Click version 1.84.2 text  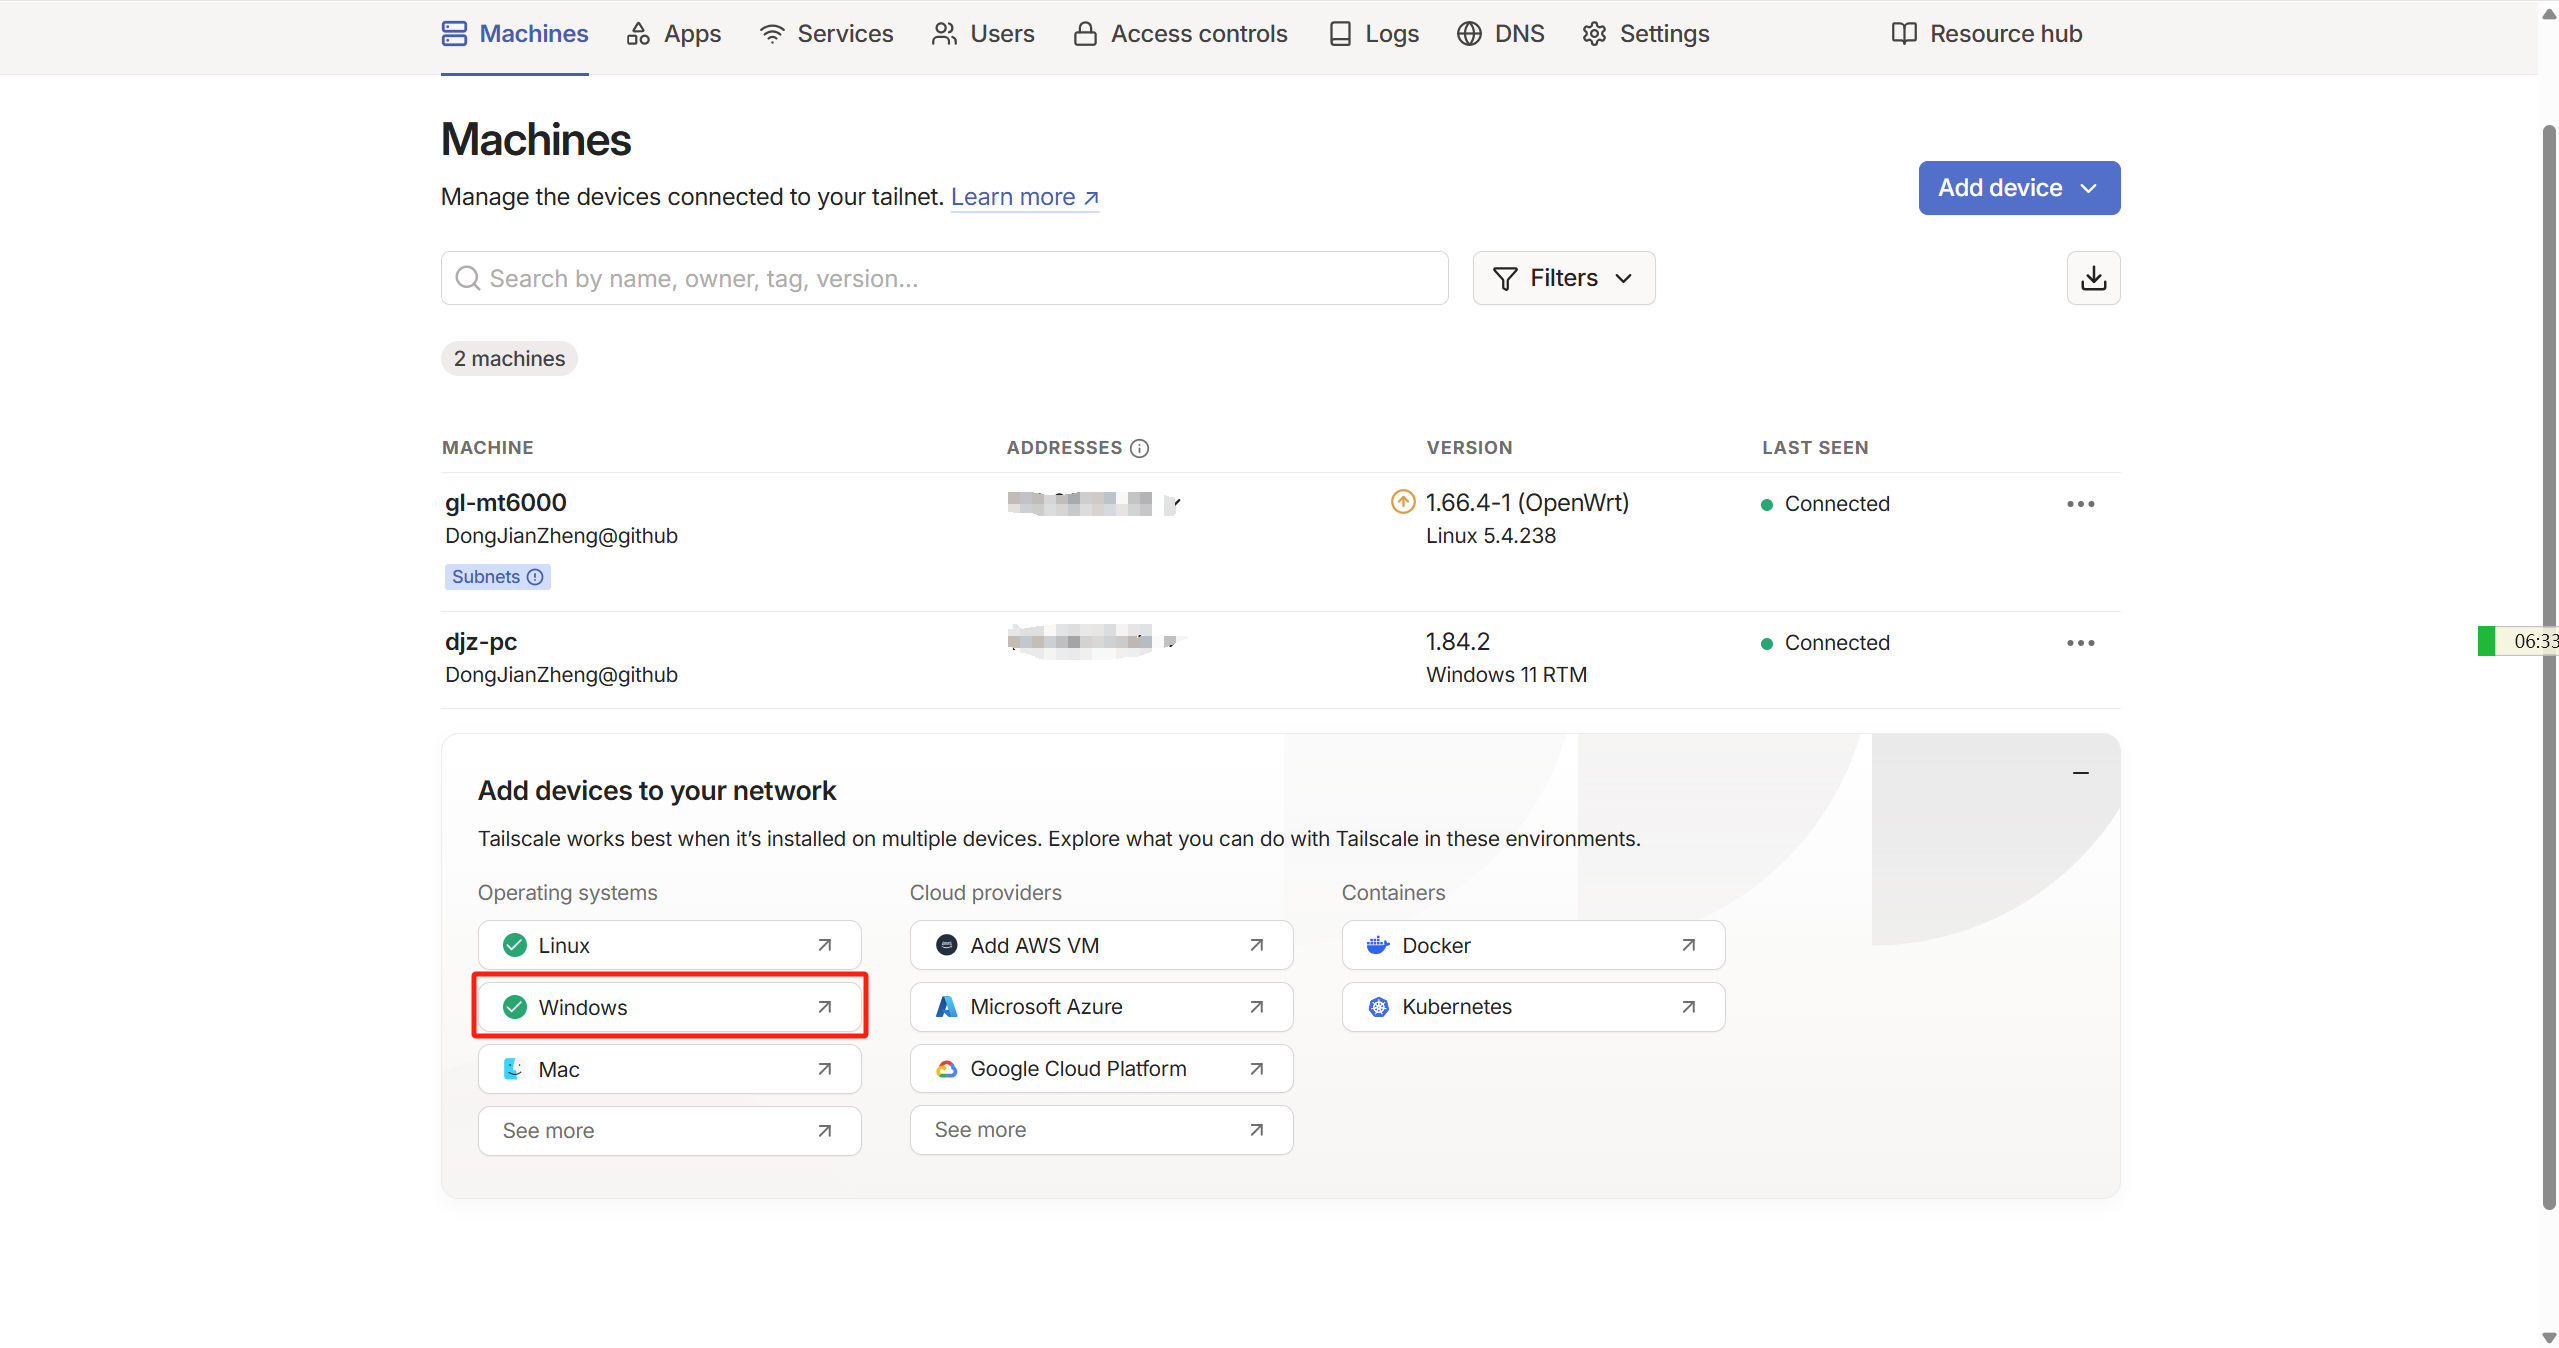point(1457,641)
